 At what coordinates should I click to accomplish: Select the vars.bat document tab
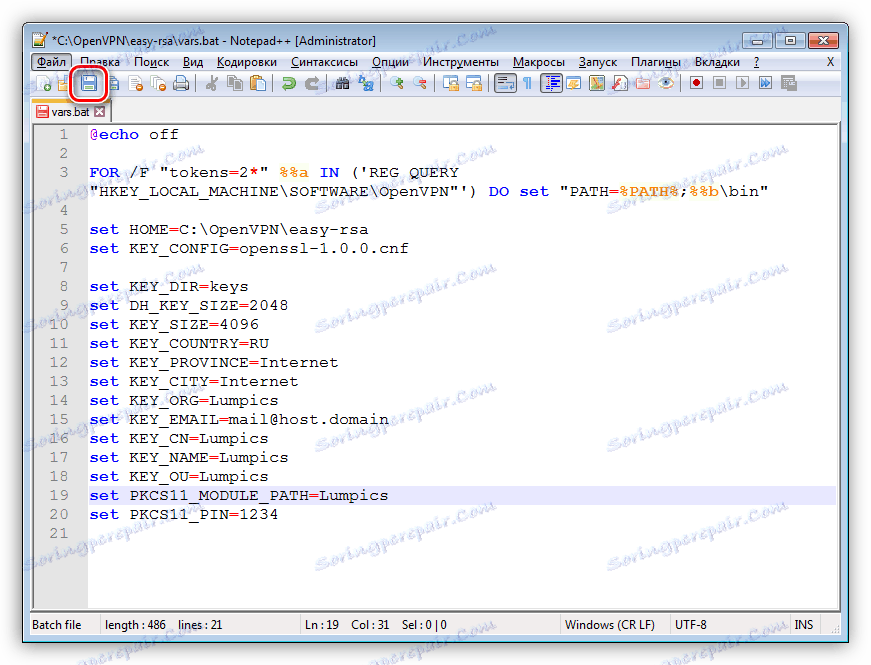click(70, 112)
